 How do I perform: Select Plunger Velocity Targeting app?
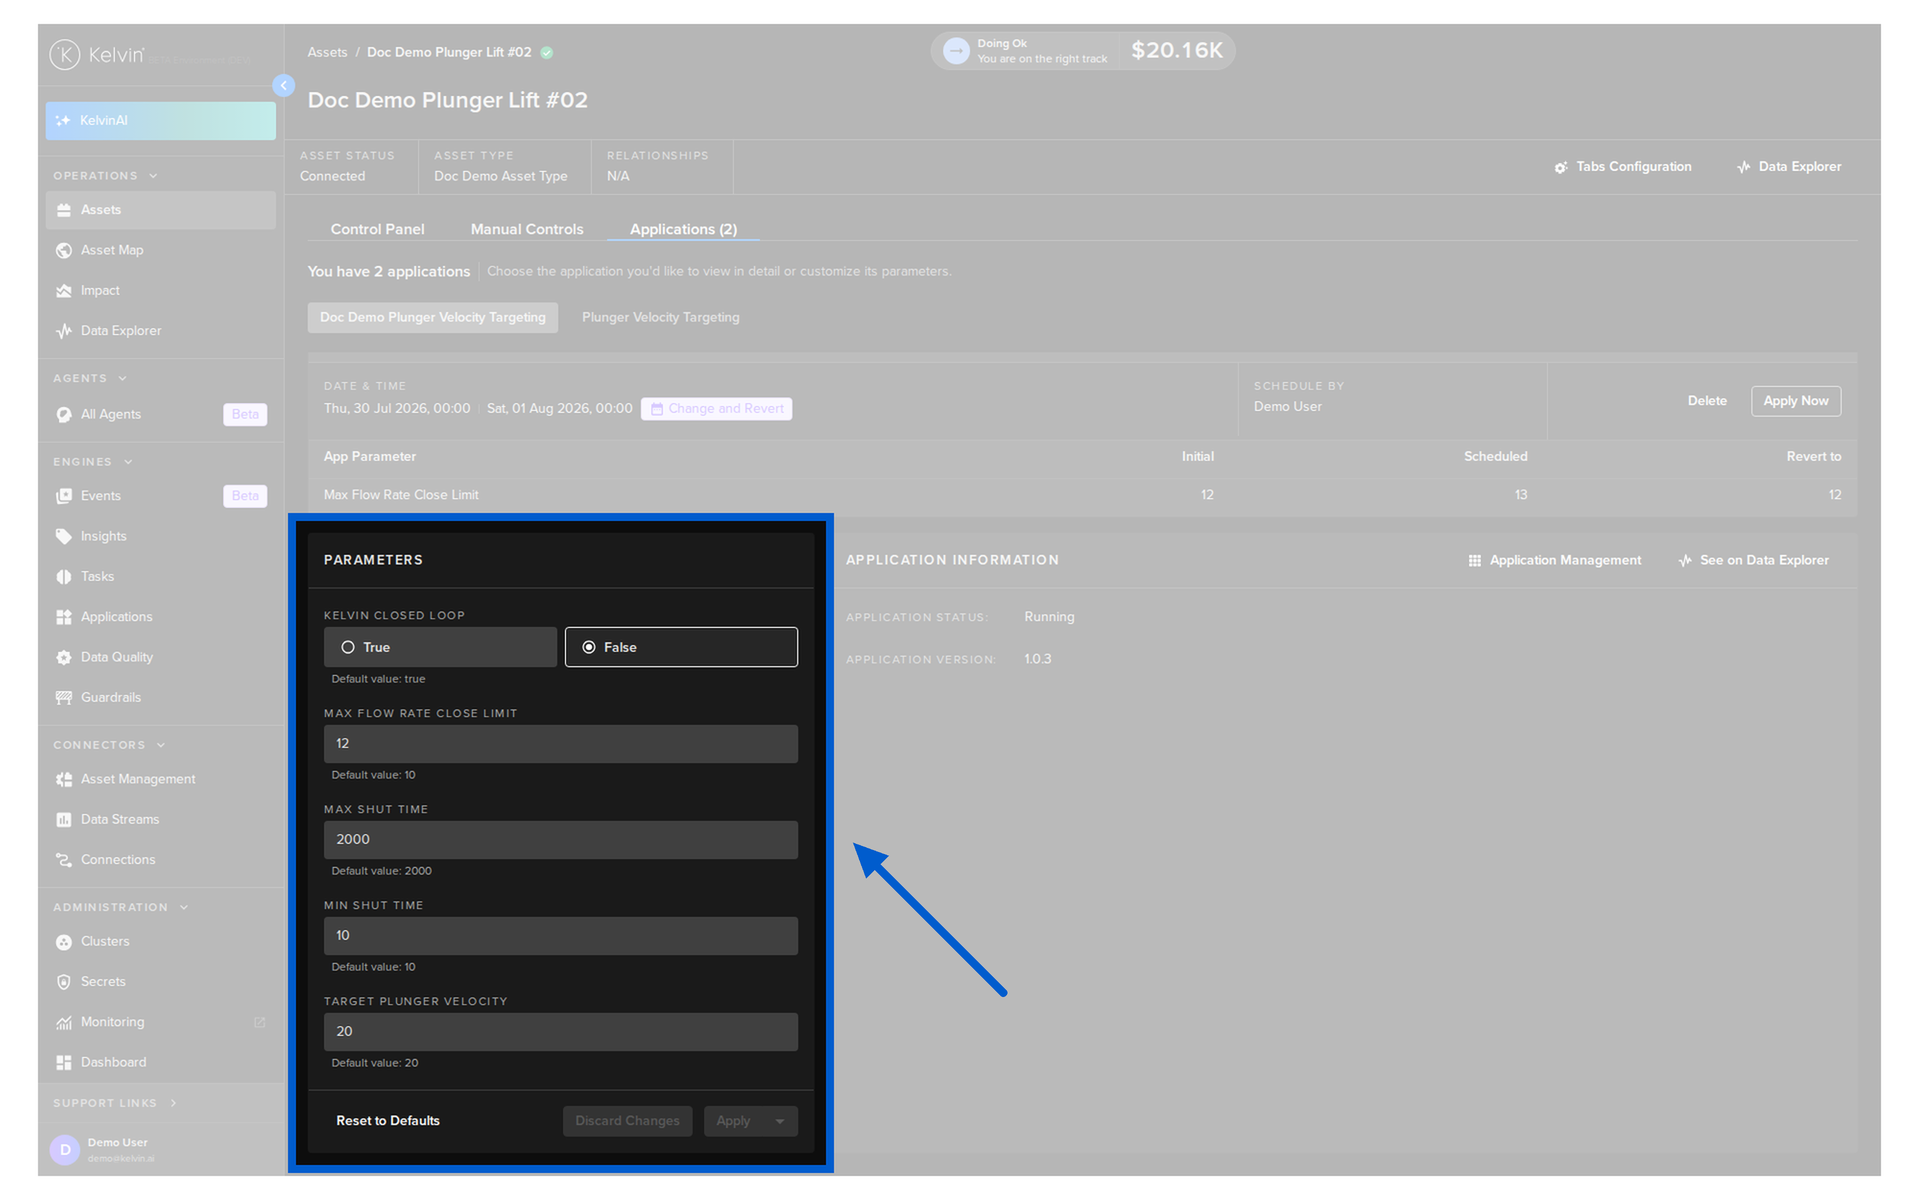pyautogui.click(x=661, y=318)
